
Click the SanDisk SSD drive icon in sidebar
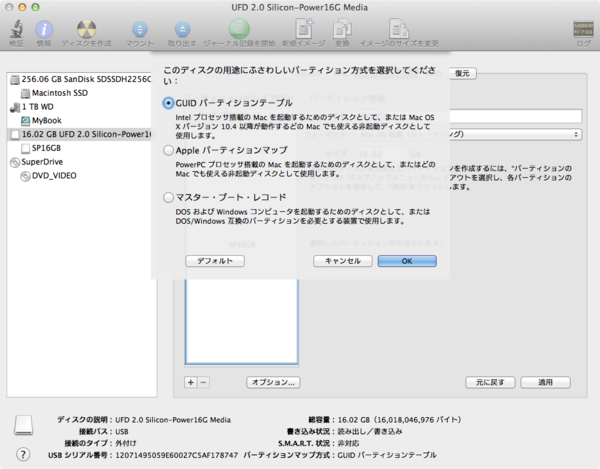pos(15,80)
